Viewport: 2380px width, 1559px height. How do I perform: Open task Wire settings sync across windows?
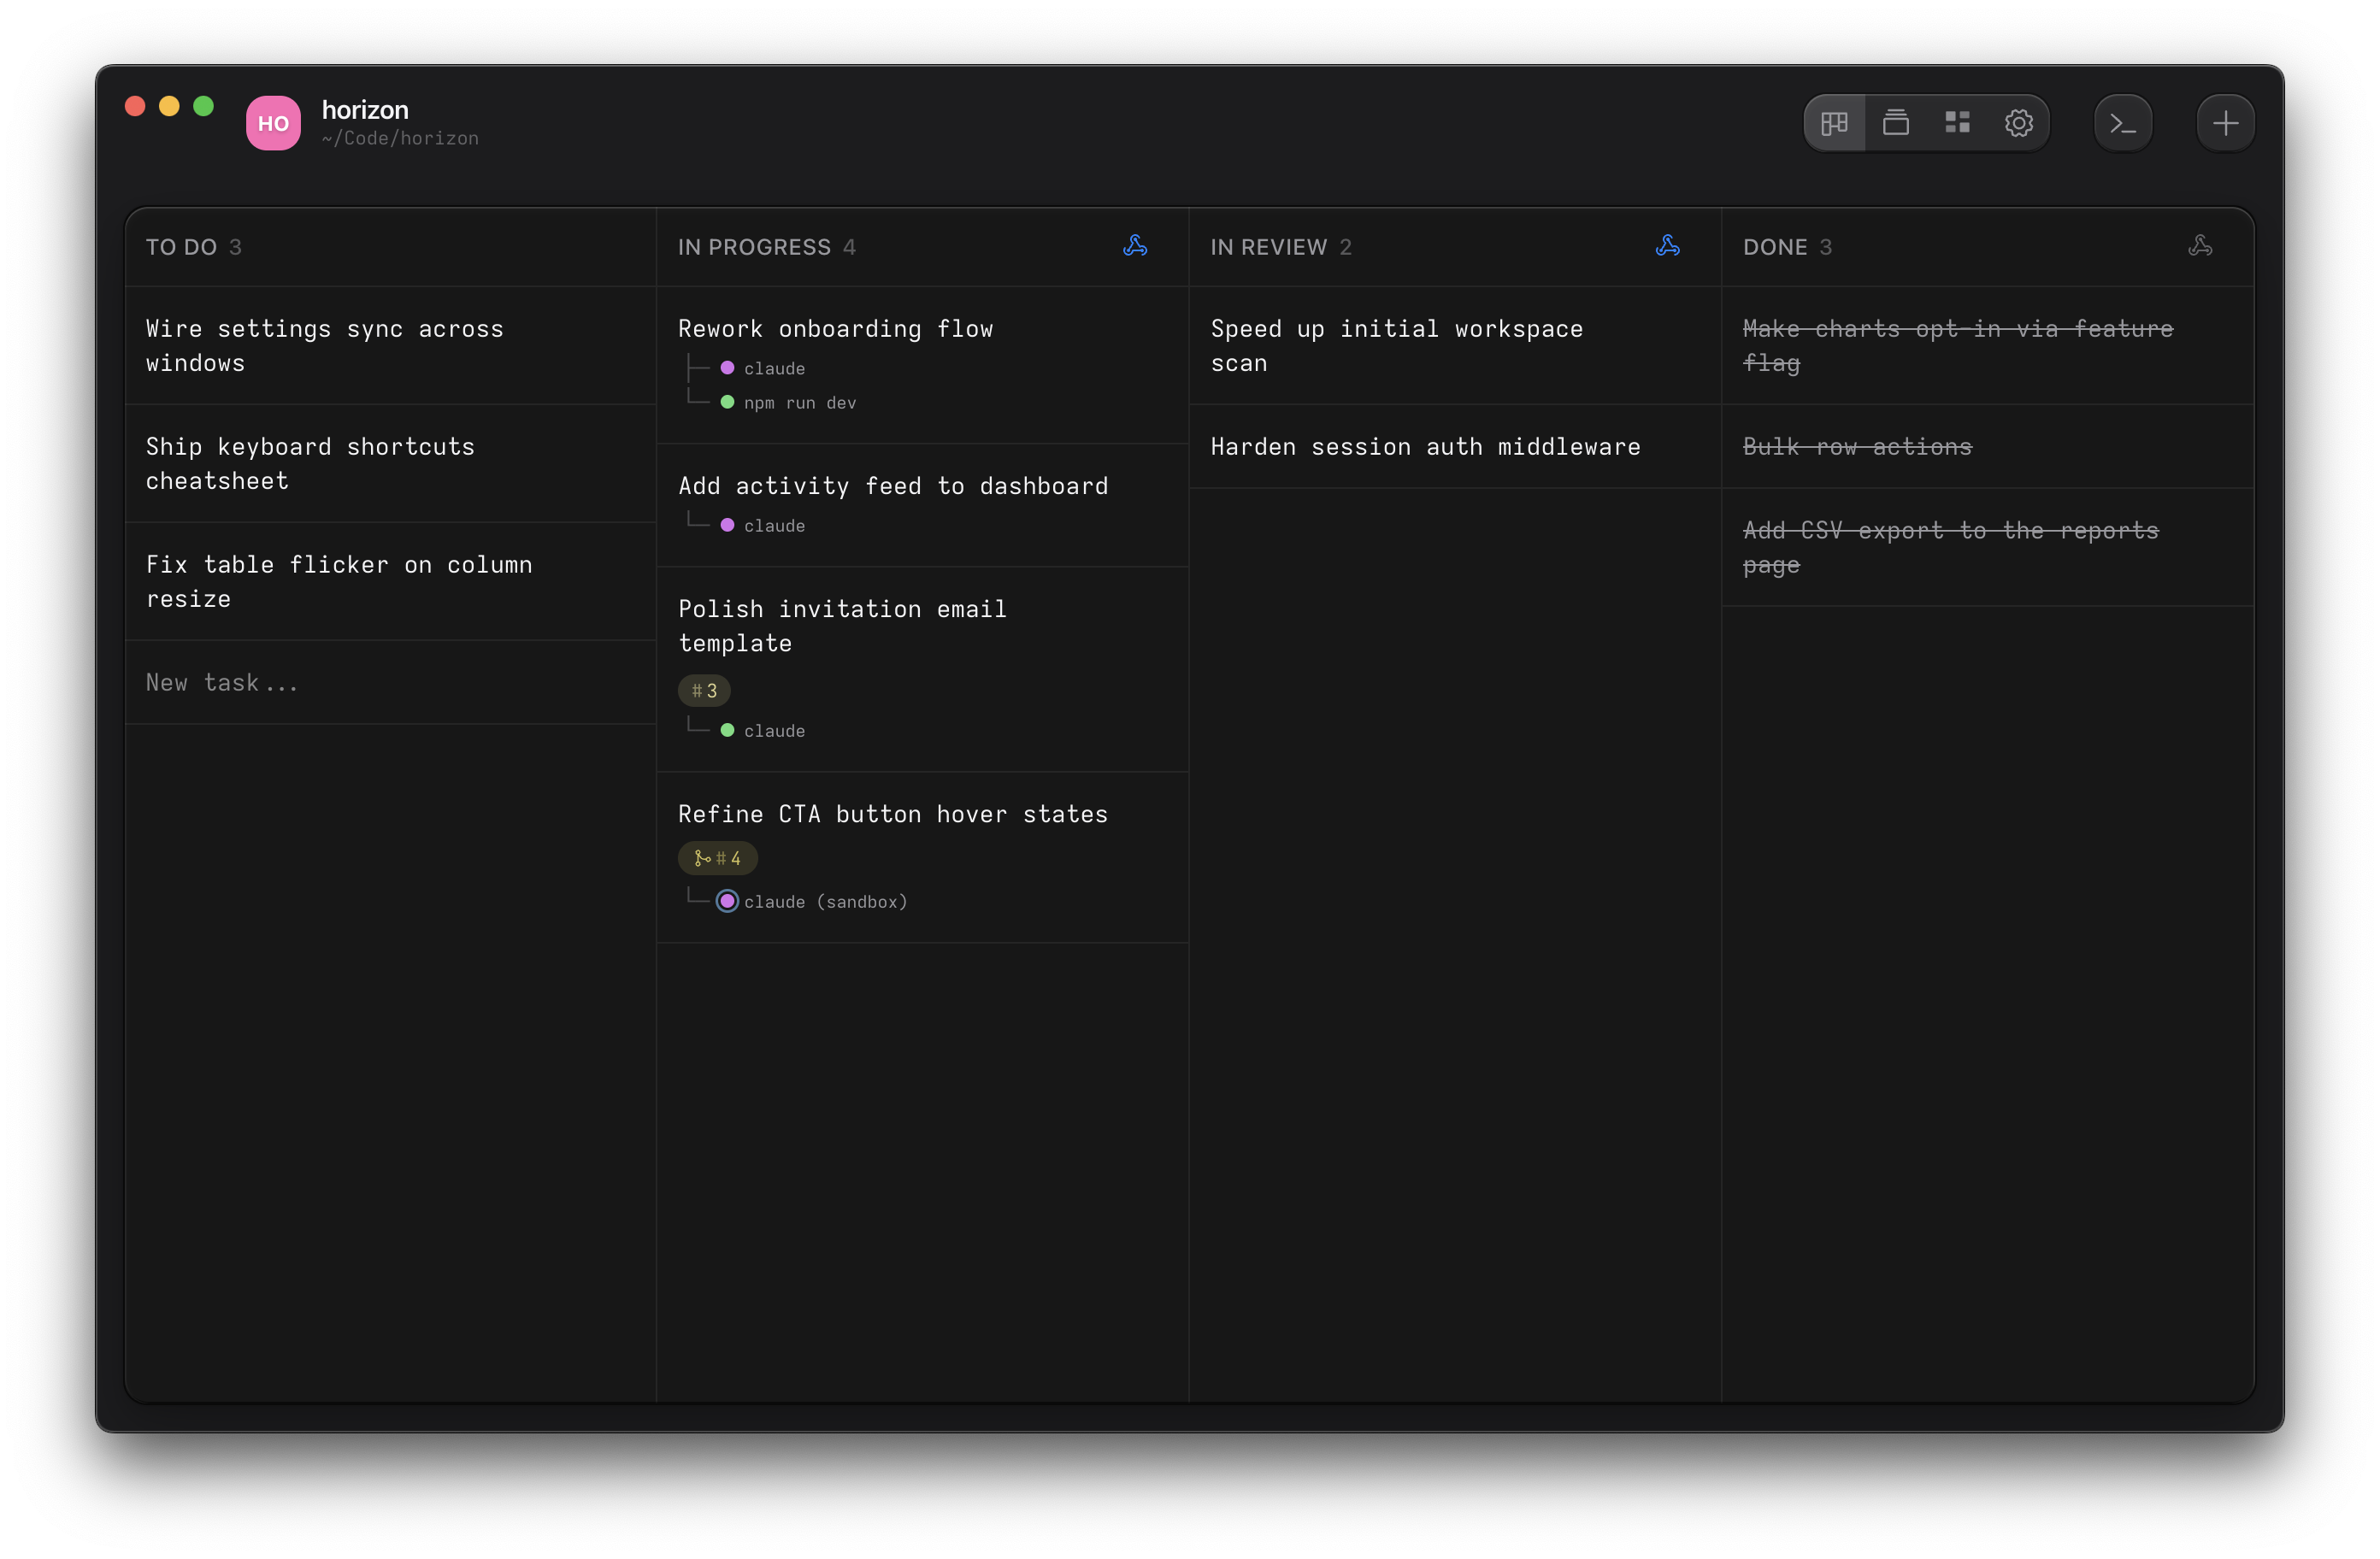[x=391, y=346]
